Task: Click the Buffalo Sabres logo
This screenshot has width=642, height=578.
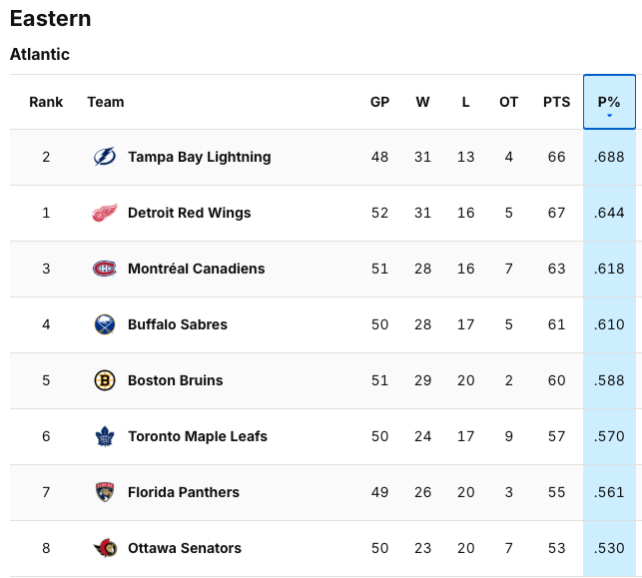Action: point(105,325)
